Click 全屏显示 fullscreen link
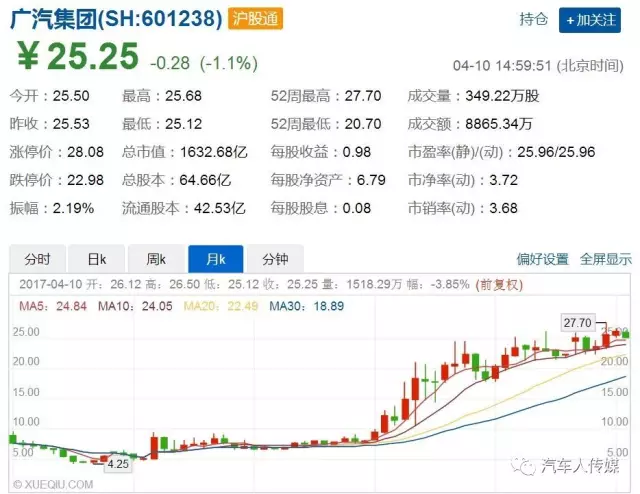 pos(606,259)
